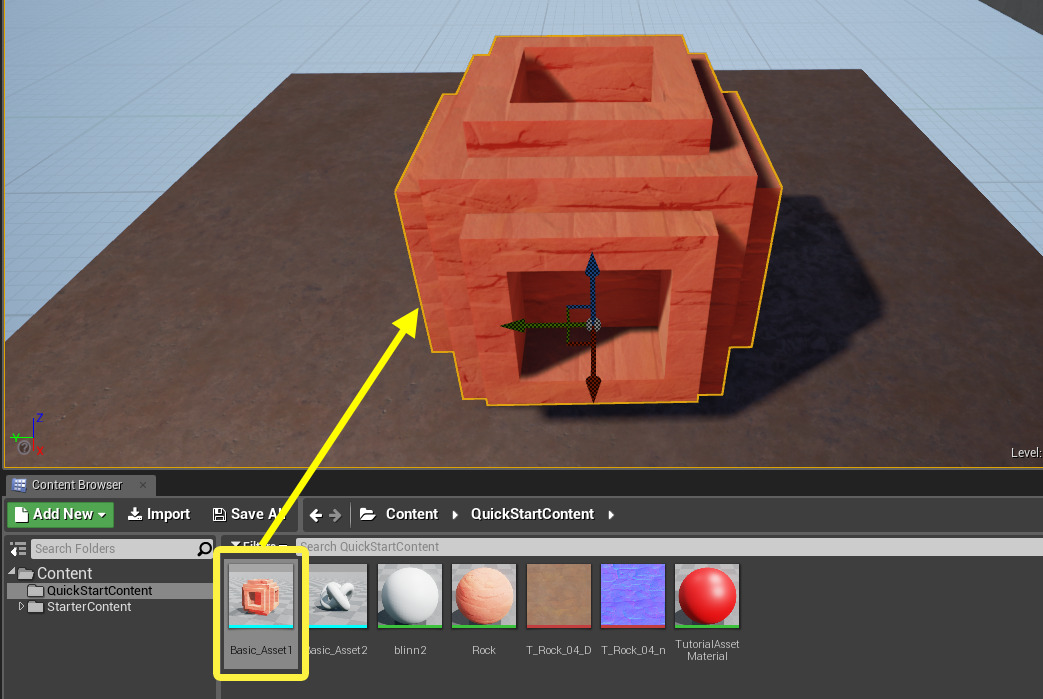
Task: Click the question mark help icon in viewport
Action: pyautogui.click(x=22, y=447)
